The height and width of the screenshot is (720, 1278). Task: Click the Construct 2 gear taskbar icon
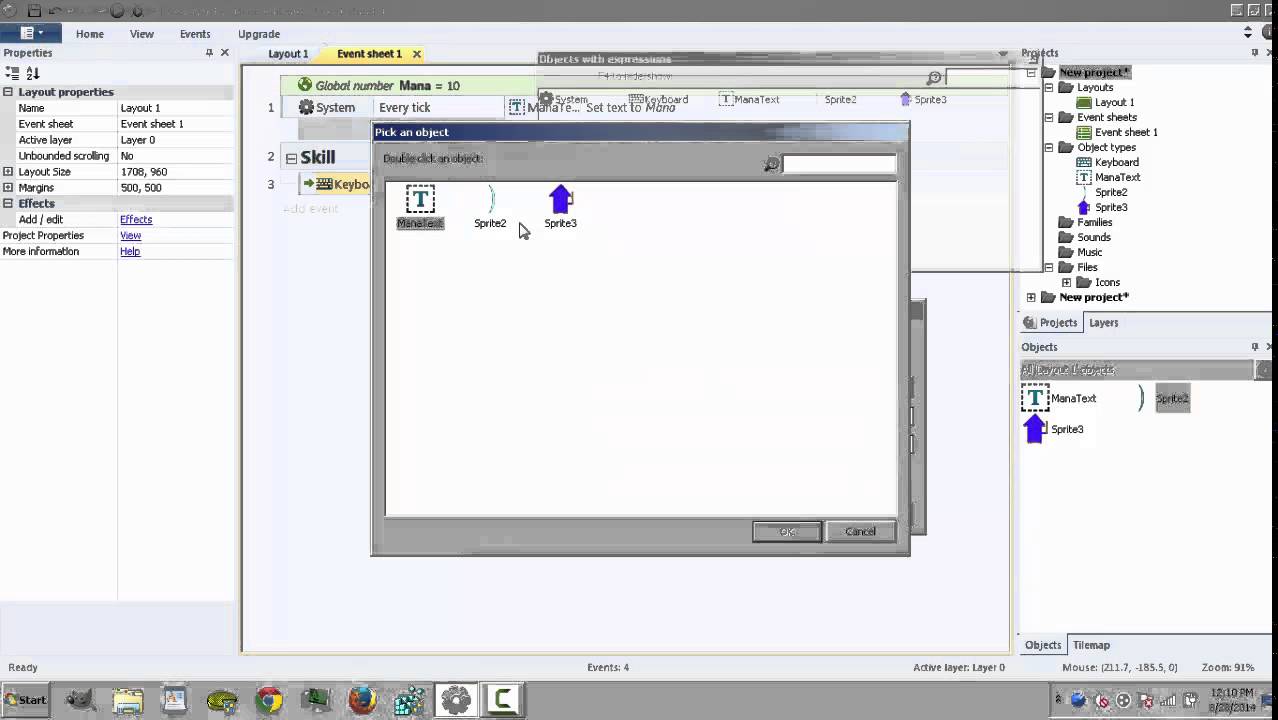click(455, 700)
